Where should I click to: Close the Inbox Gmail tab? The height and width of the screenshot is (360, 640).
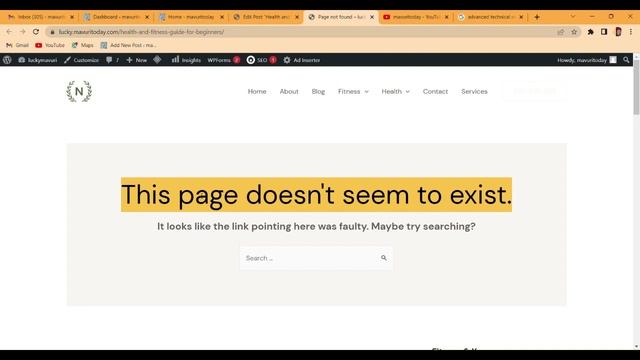pyautogui.click(x=72, y=17)
